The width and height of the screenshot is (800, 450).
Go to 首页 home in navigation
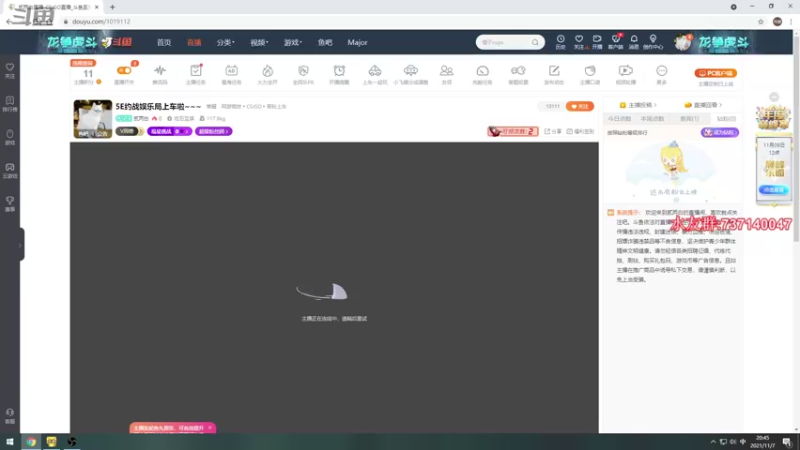(164, 42)
